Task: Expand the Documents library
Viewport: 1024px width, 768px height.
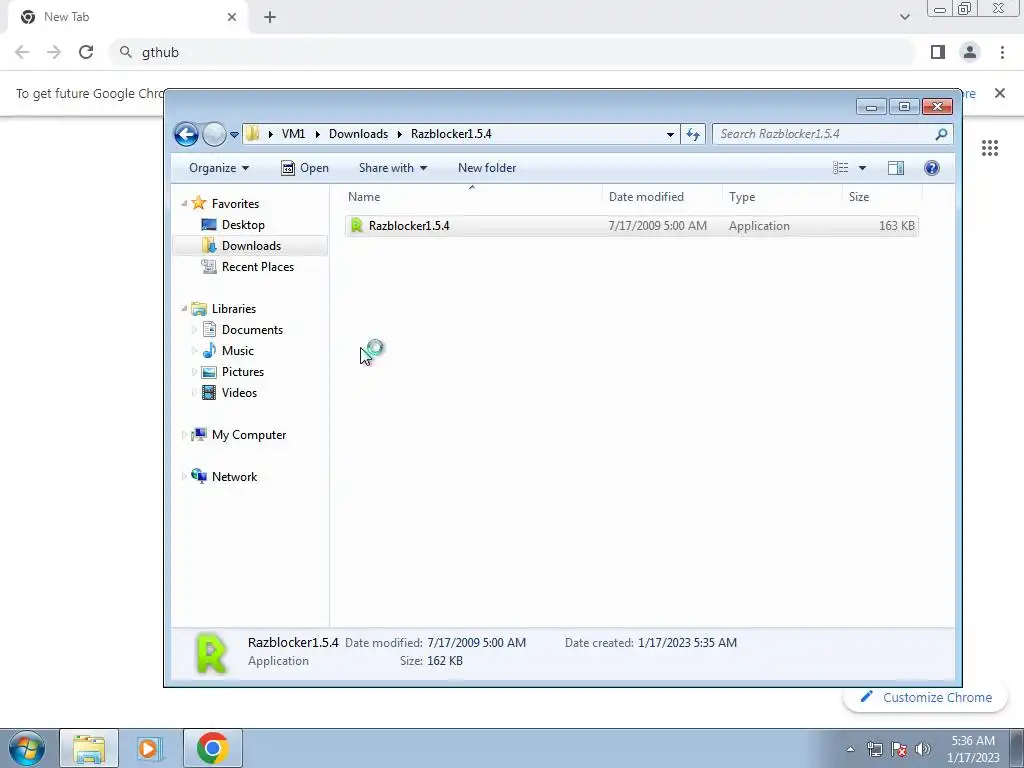Action: tap(194, 330)
